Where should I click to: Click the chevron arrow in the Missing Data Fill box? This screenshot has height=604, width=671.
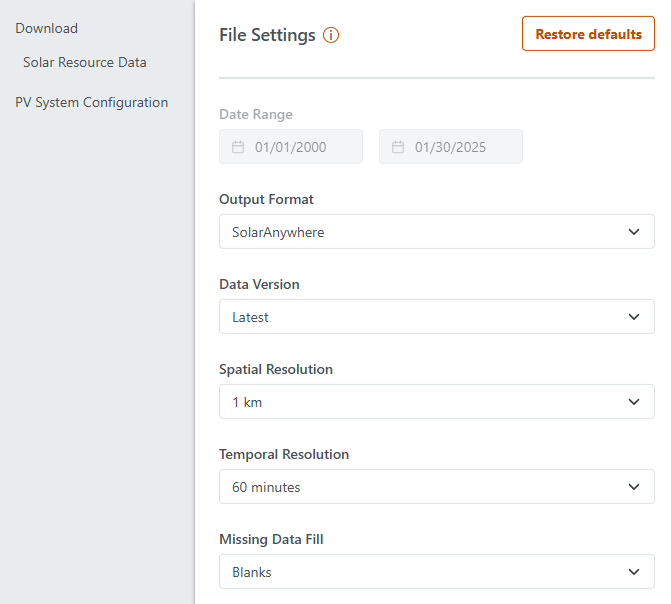click(x=634, y=572)
